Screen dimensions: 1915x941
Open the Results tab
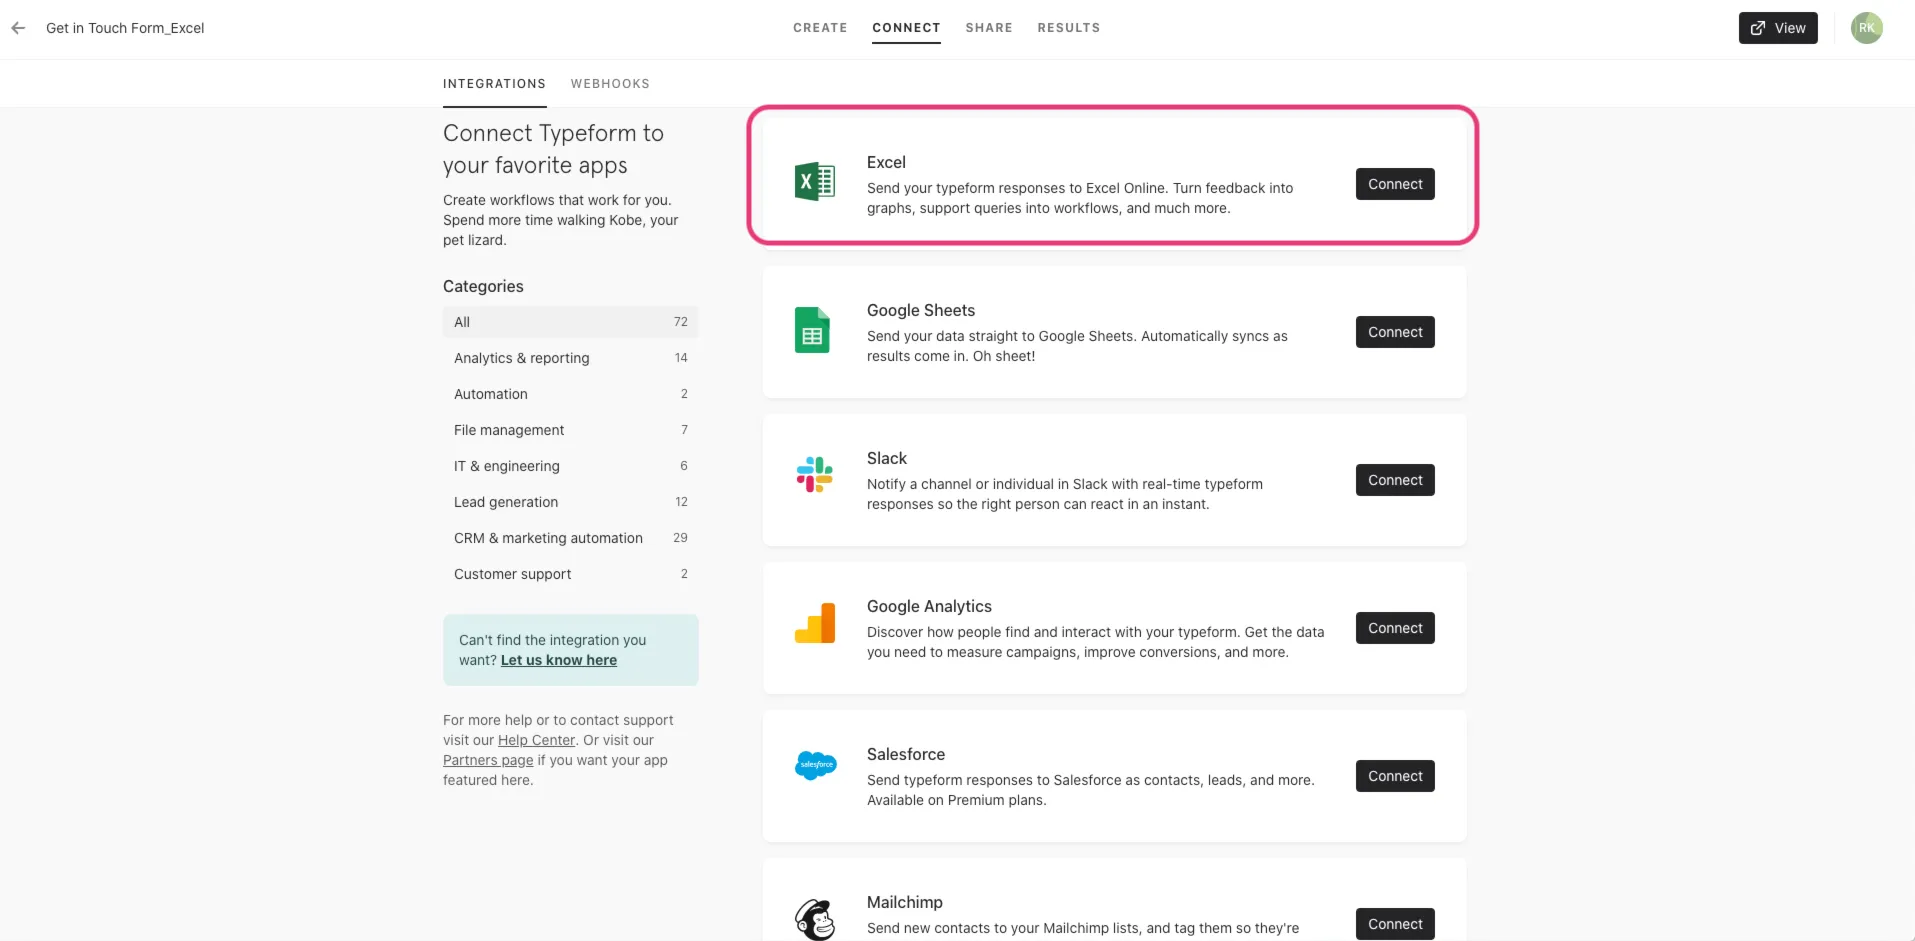1069,28
